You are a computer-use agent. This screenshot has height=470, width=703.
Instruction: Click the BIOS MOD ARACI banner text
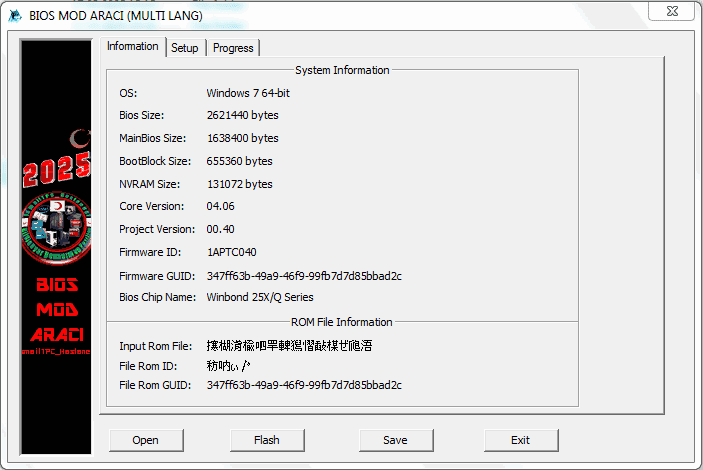pos(56,309)
